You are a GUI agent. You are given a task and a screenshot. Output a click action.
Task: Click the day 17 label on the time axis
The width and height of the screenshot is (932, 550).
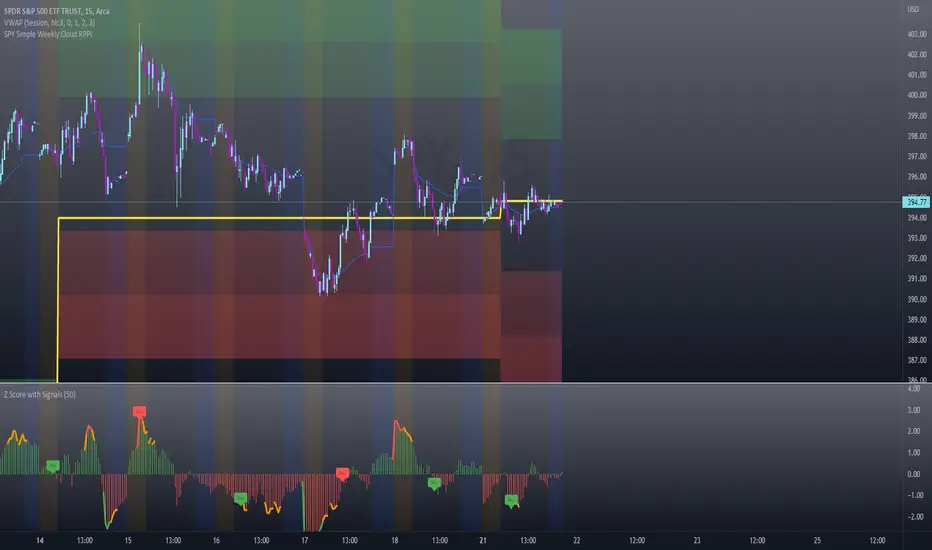click(x=304, y=540)
